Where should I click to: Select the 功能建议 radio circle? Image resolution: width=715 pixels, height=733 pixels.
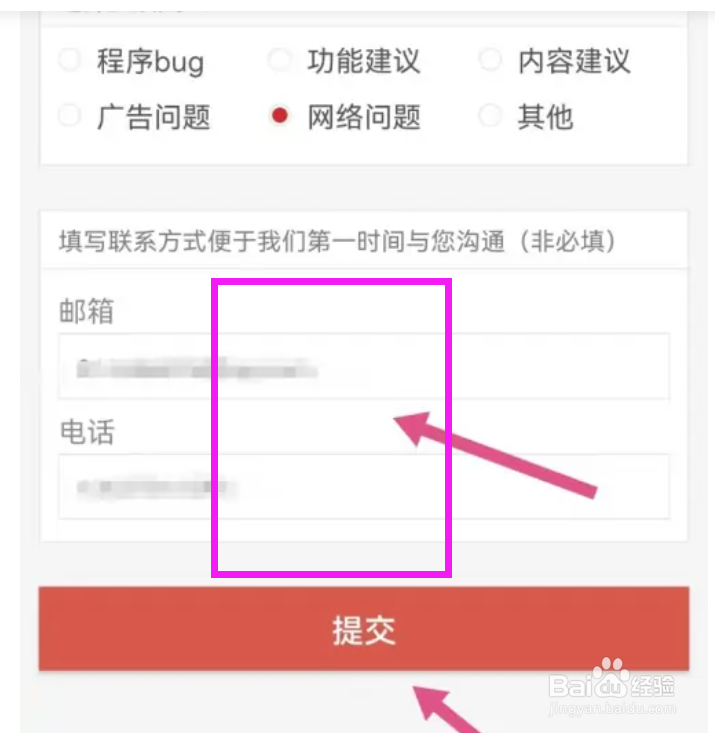point(280,60)
